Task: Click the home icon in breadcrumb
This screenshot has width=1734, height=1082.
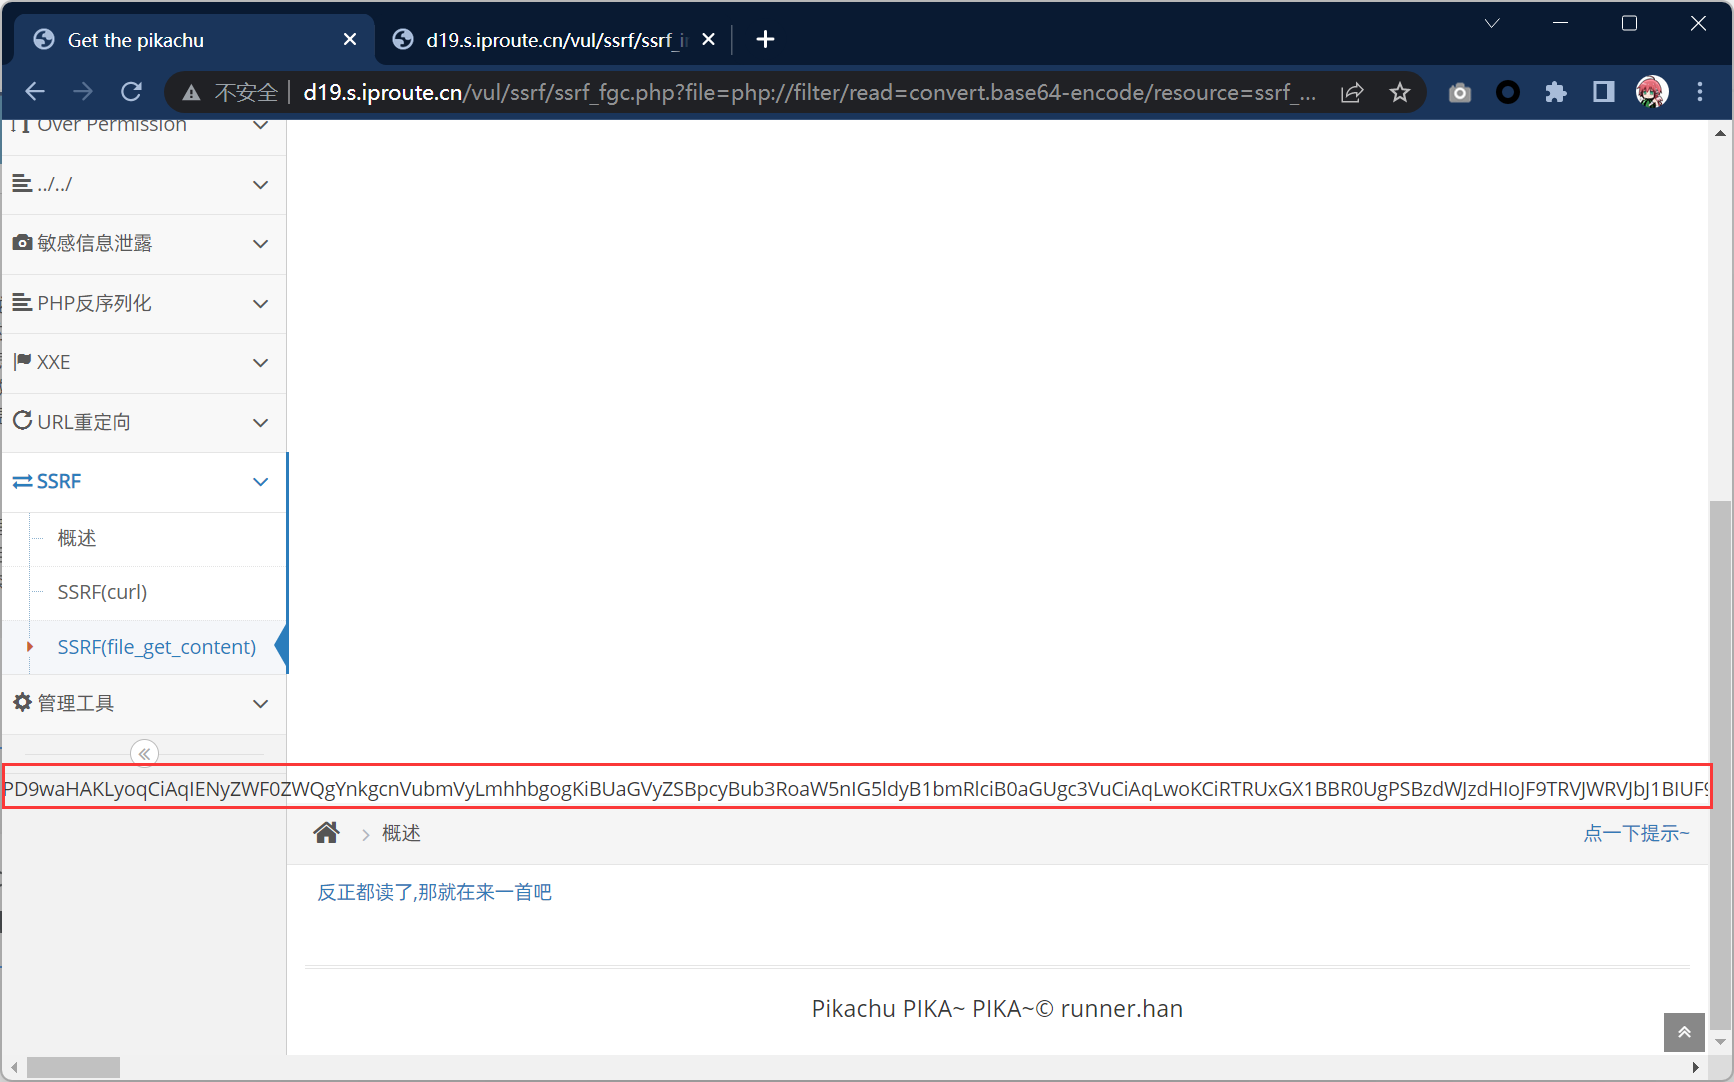Action: coord(326,833)
